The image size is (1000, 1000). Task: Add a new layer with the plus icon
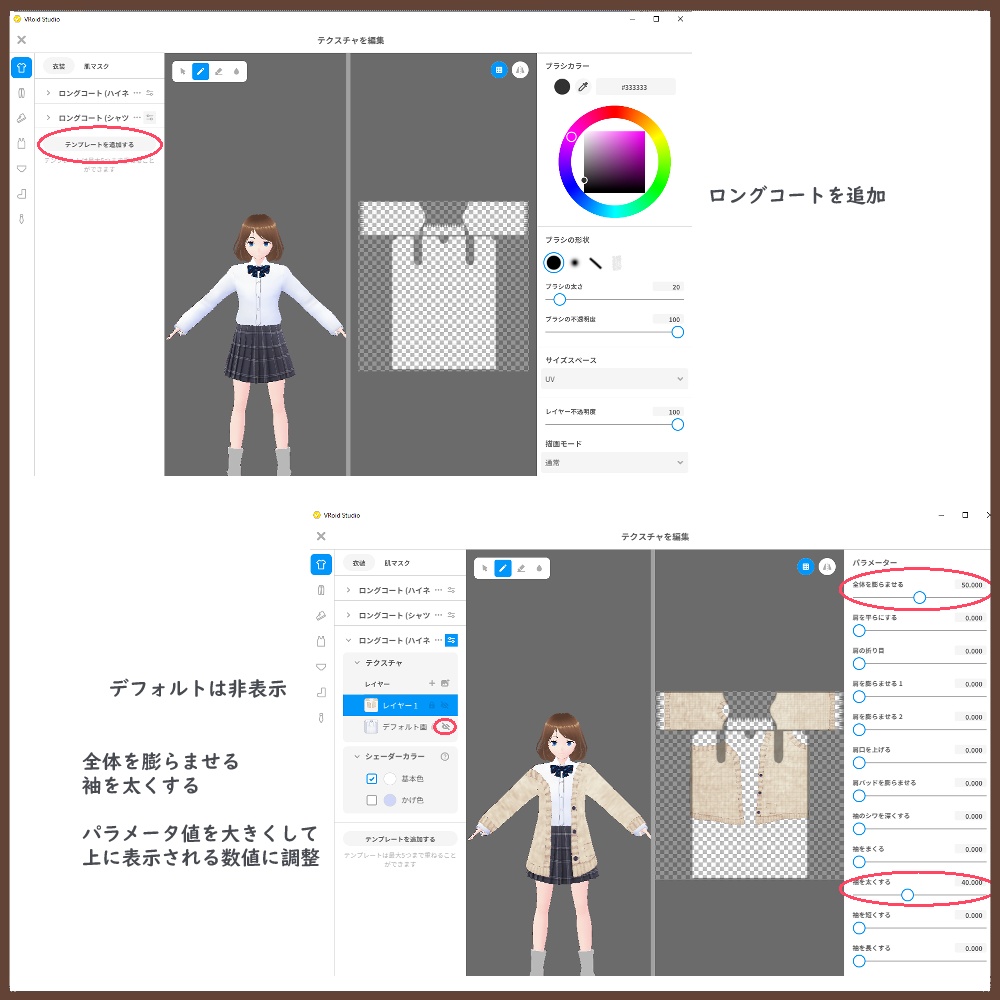point(433,681)
